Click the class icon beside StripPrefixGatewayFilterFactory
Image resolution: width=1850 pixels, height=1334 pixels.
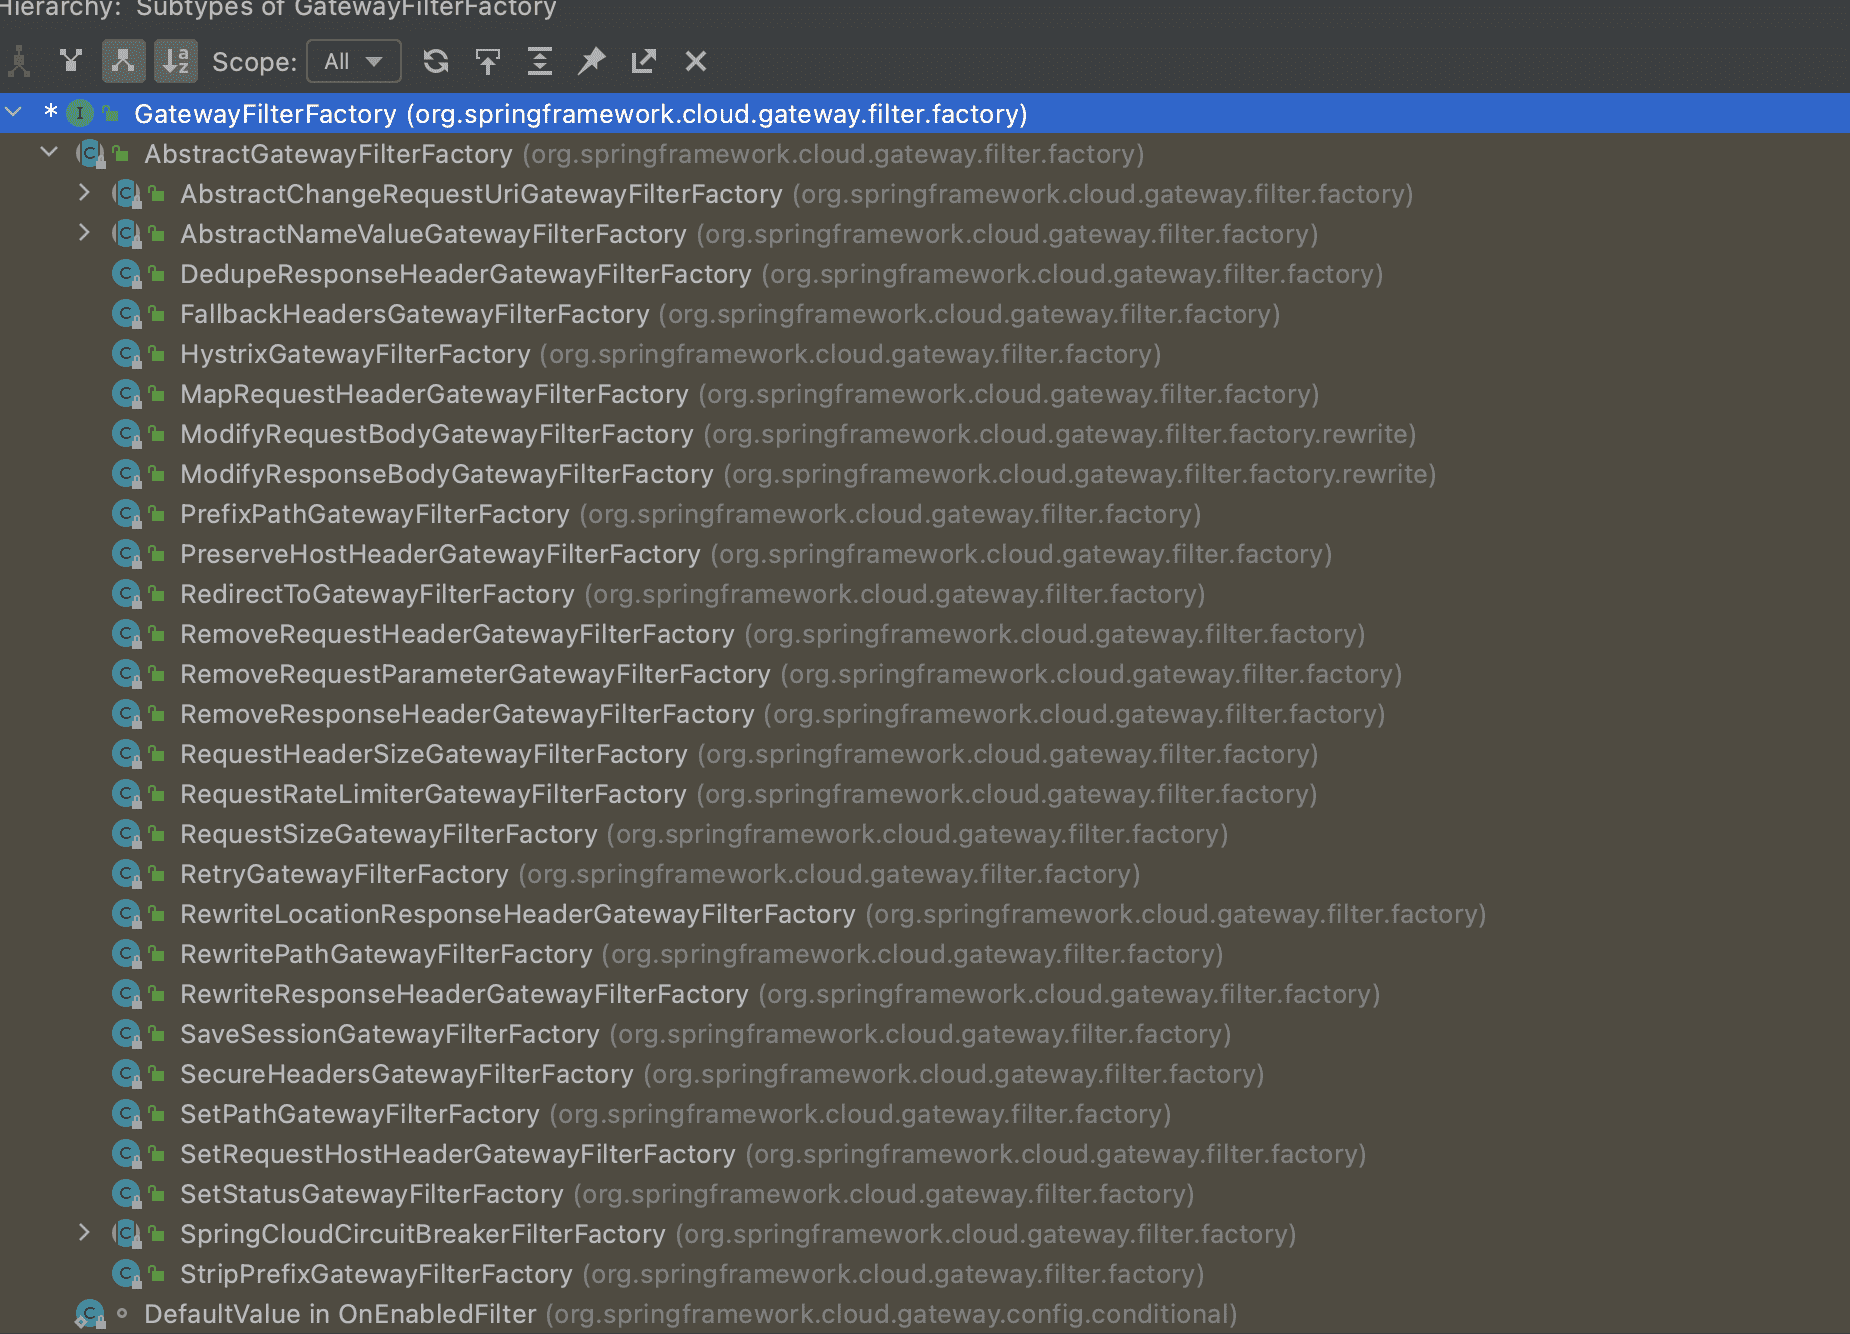pos(126,1274)
